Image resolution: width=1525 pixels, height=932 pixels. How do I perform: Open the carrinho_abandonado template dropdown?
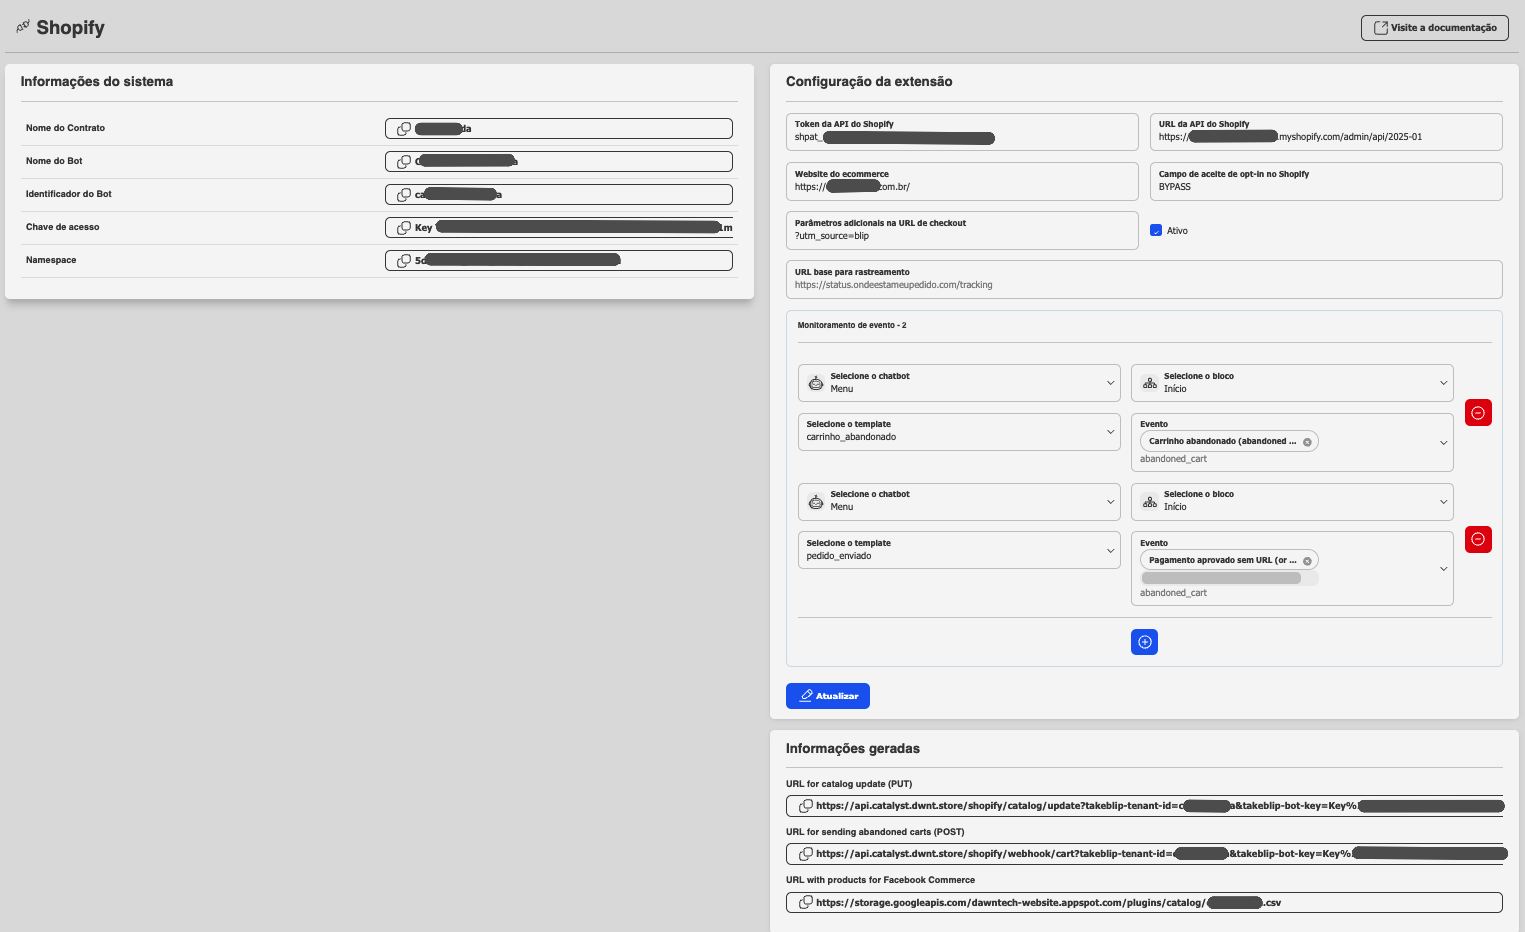(x=959, y=432)
